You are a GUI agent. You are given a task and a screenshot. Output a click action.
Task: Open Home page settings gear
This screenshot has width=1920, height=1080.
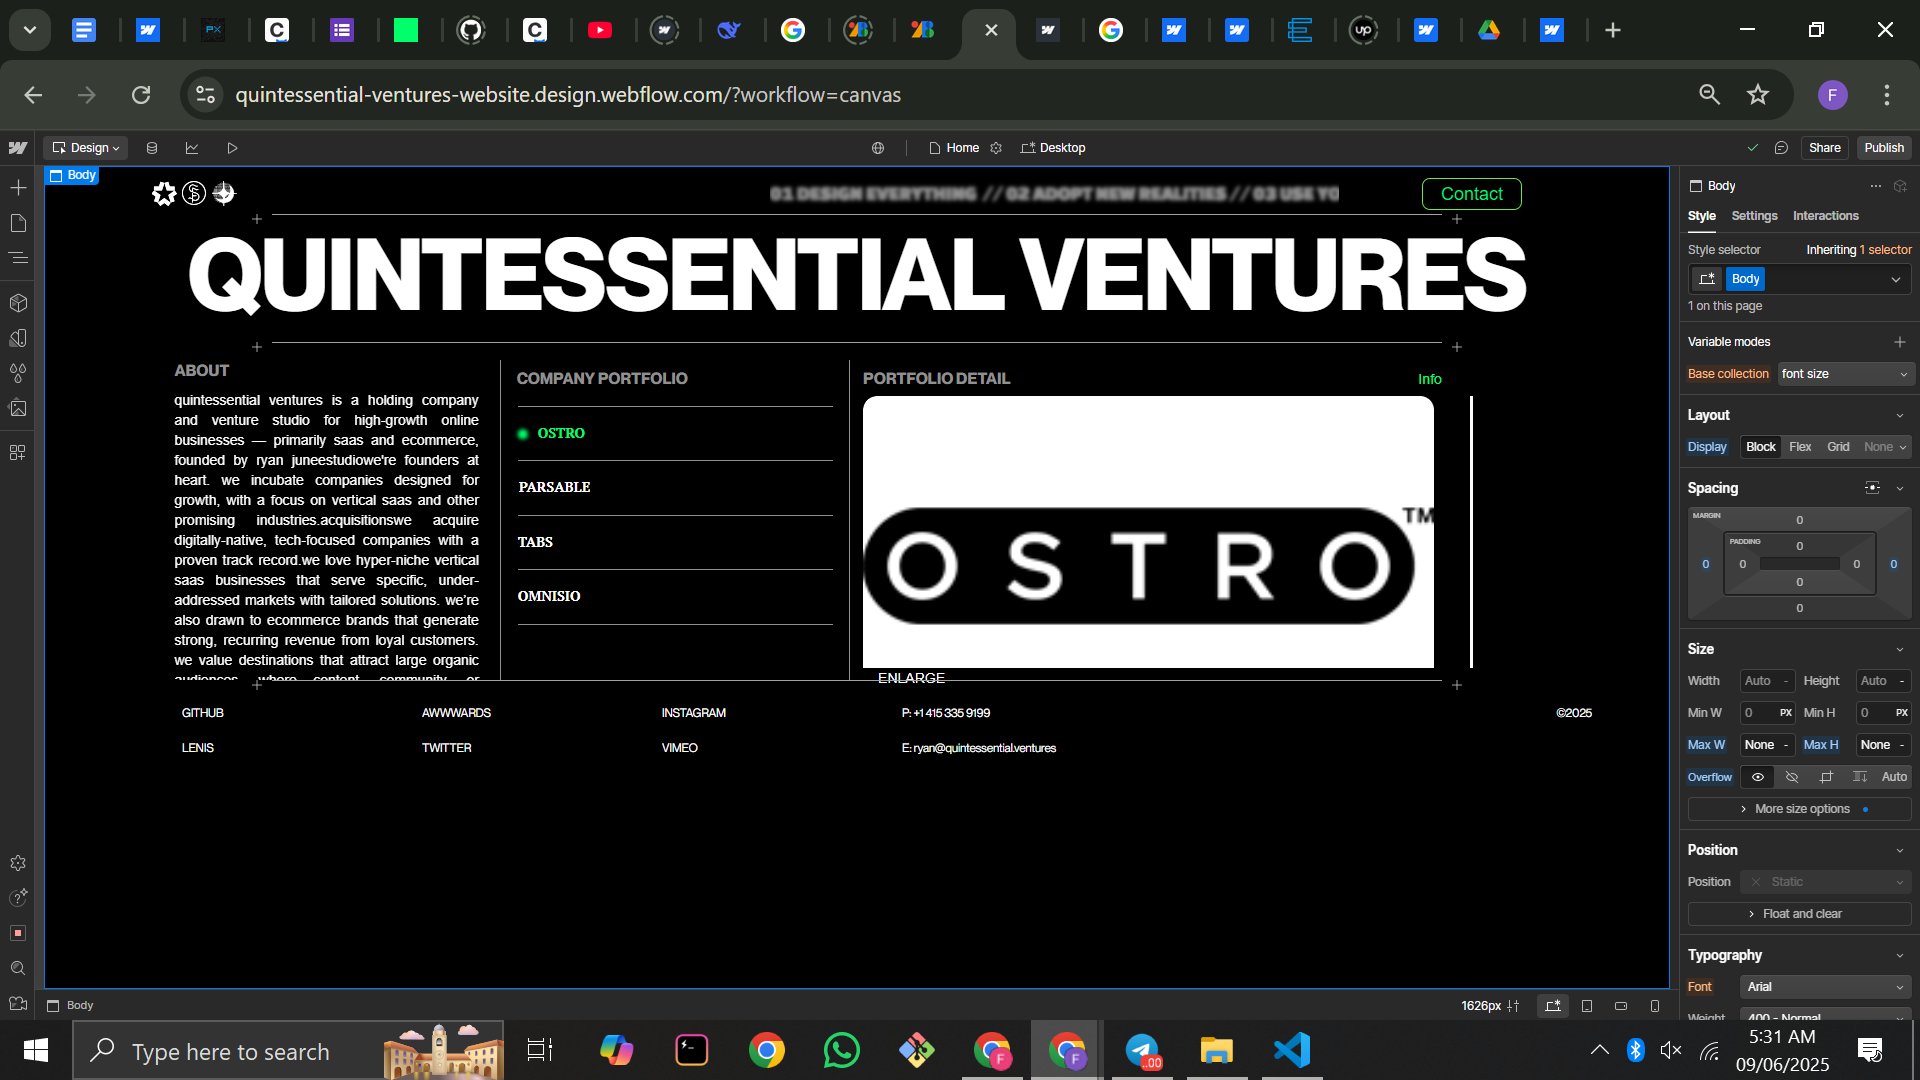pos(996,148)
